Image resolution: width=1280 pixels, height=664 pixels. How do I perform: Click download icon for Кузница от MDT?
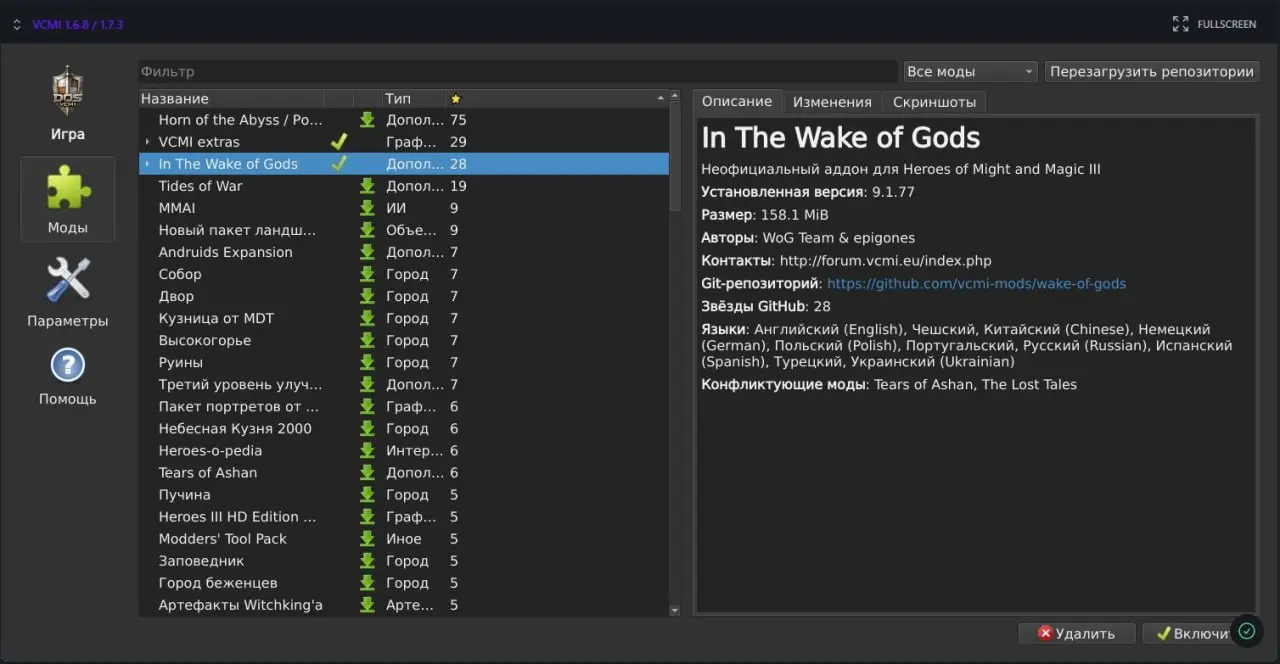367,318
